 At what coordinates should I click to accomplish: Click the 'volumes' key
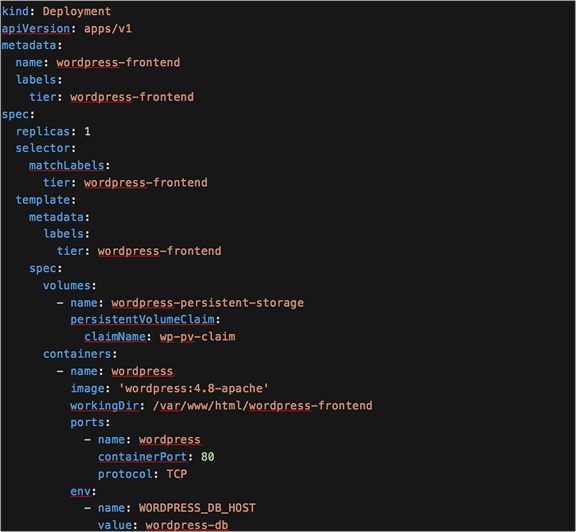[x=67, y=285]
